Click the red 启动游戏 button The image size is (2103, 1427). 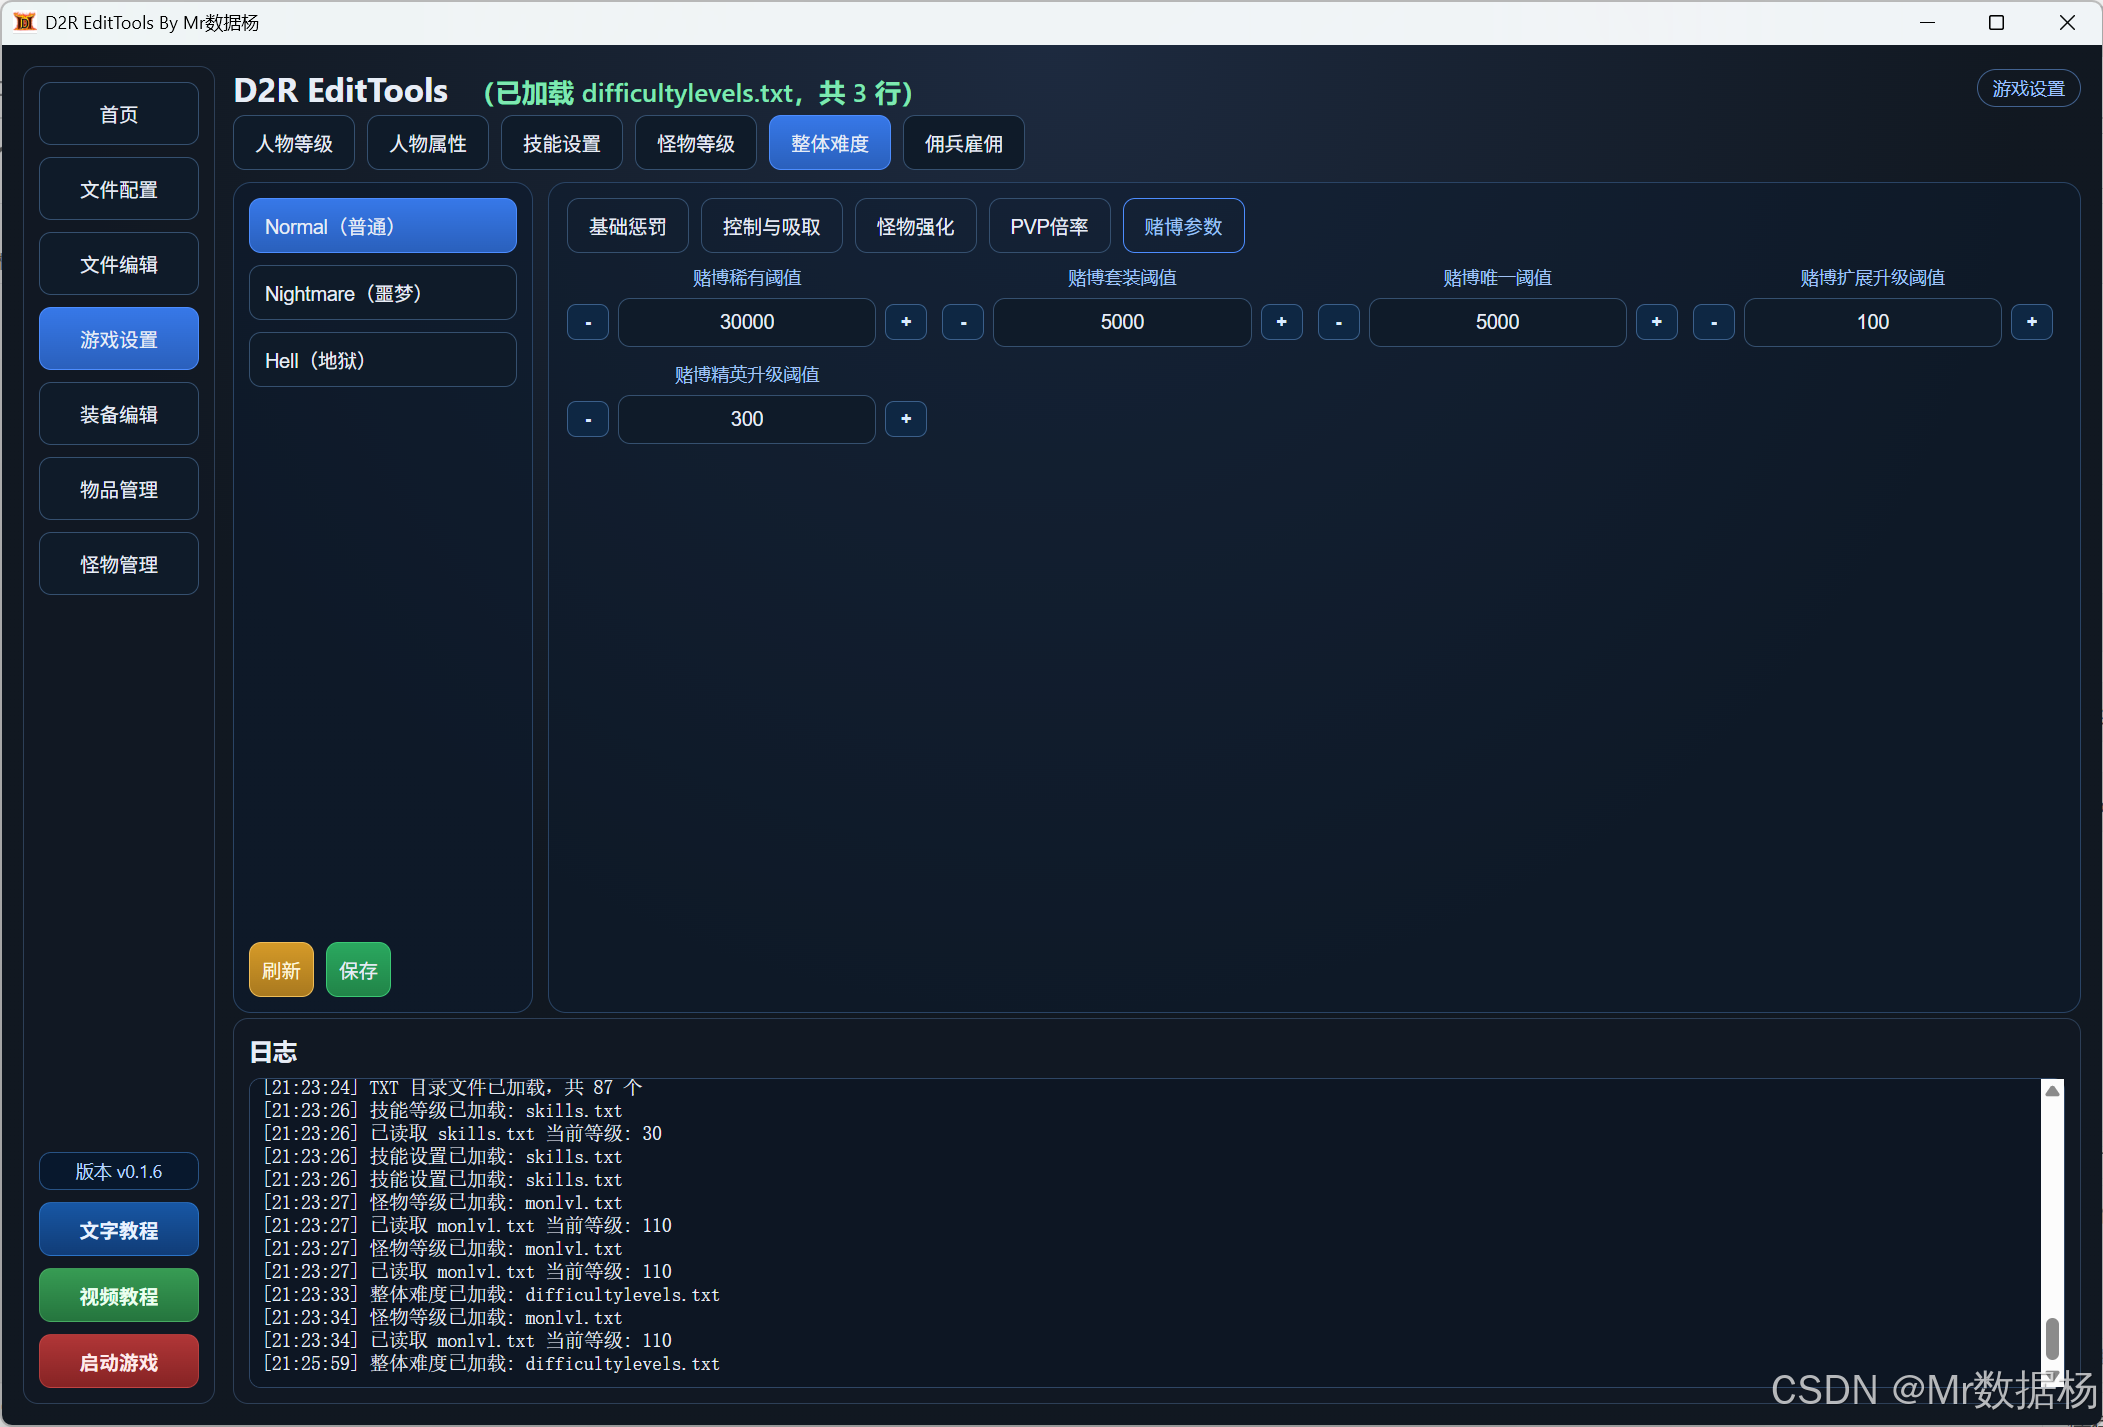click(x=119, y=1362)
